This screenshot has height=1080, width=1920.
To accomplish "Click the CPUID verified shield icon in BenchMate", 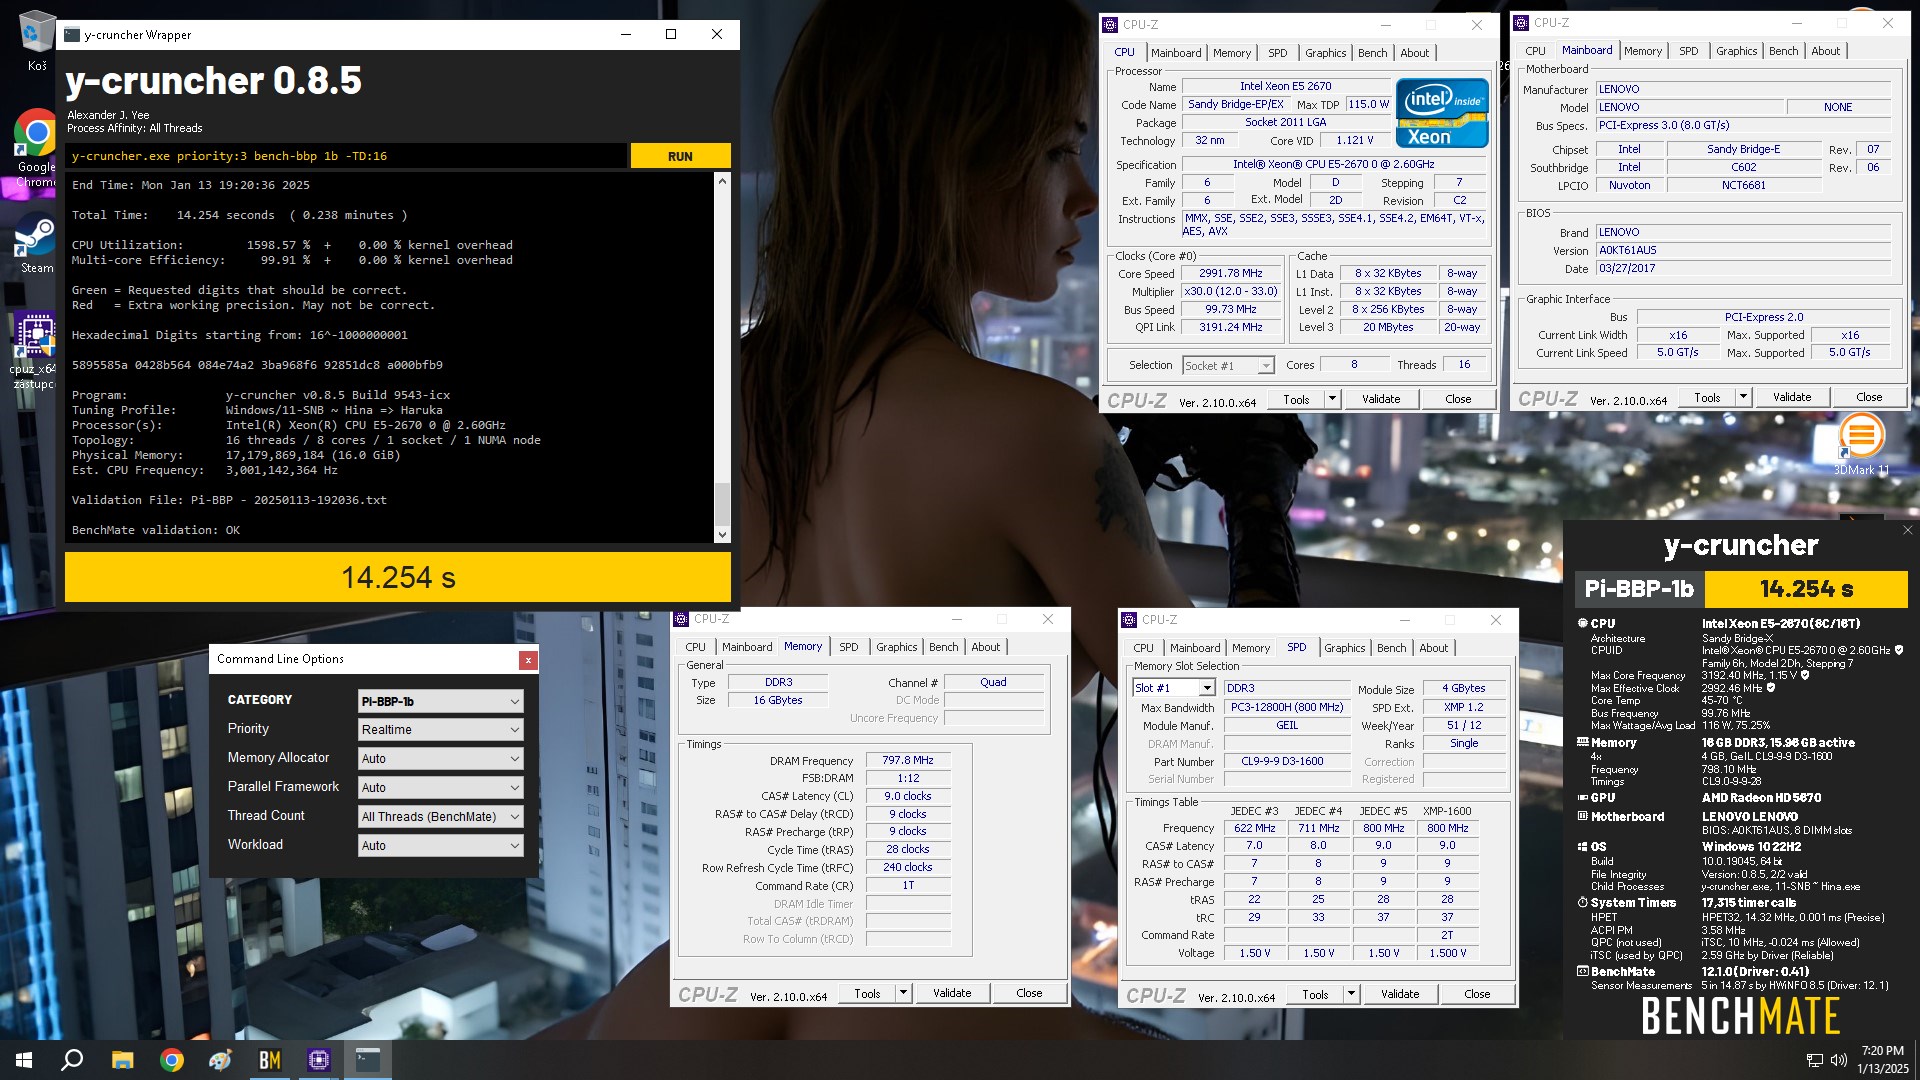I will (1898, 650).
